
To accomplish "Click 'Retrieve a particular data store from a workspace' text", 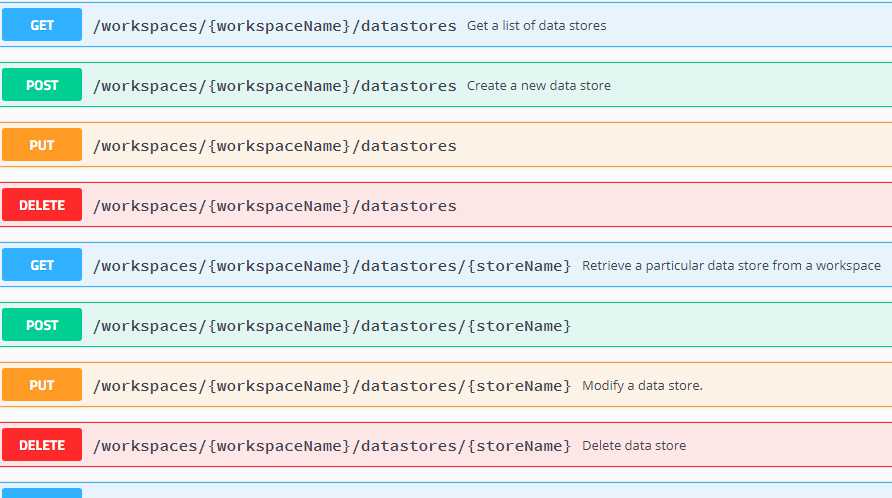I will click(732, 266).
